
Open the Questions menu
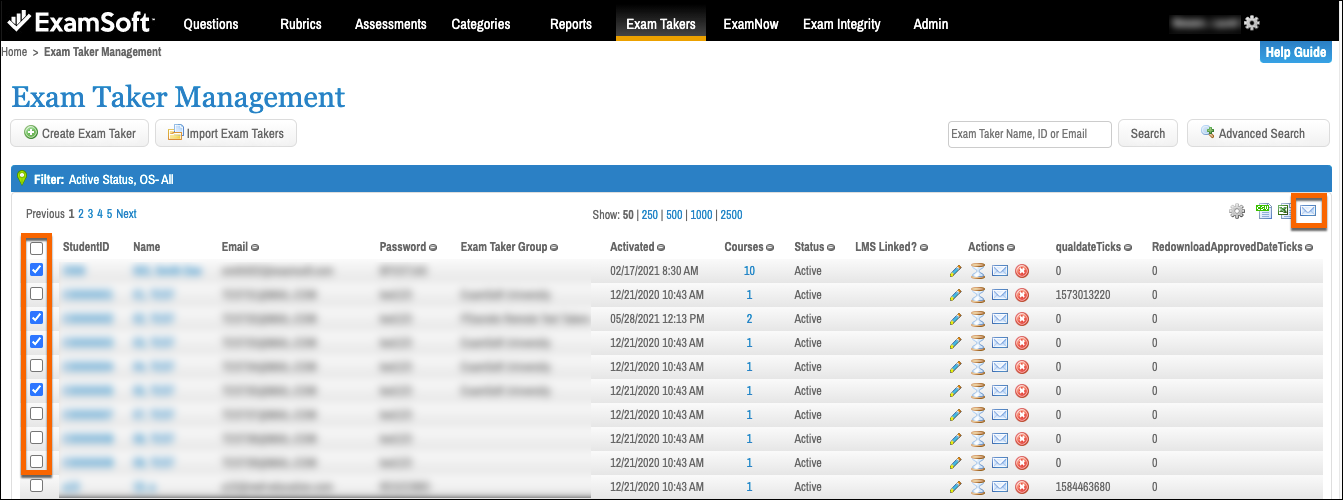coord(211,24)
